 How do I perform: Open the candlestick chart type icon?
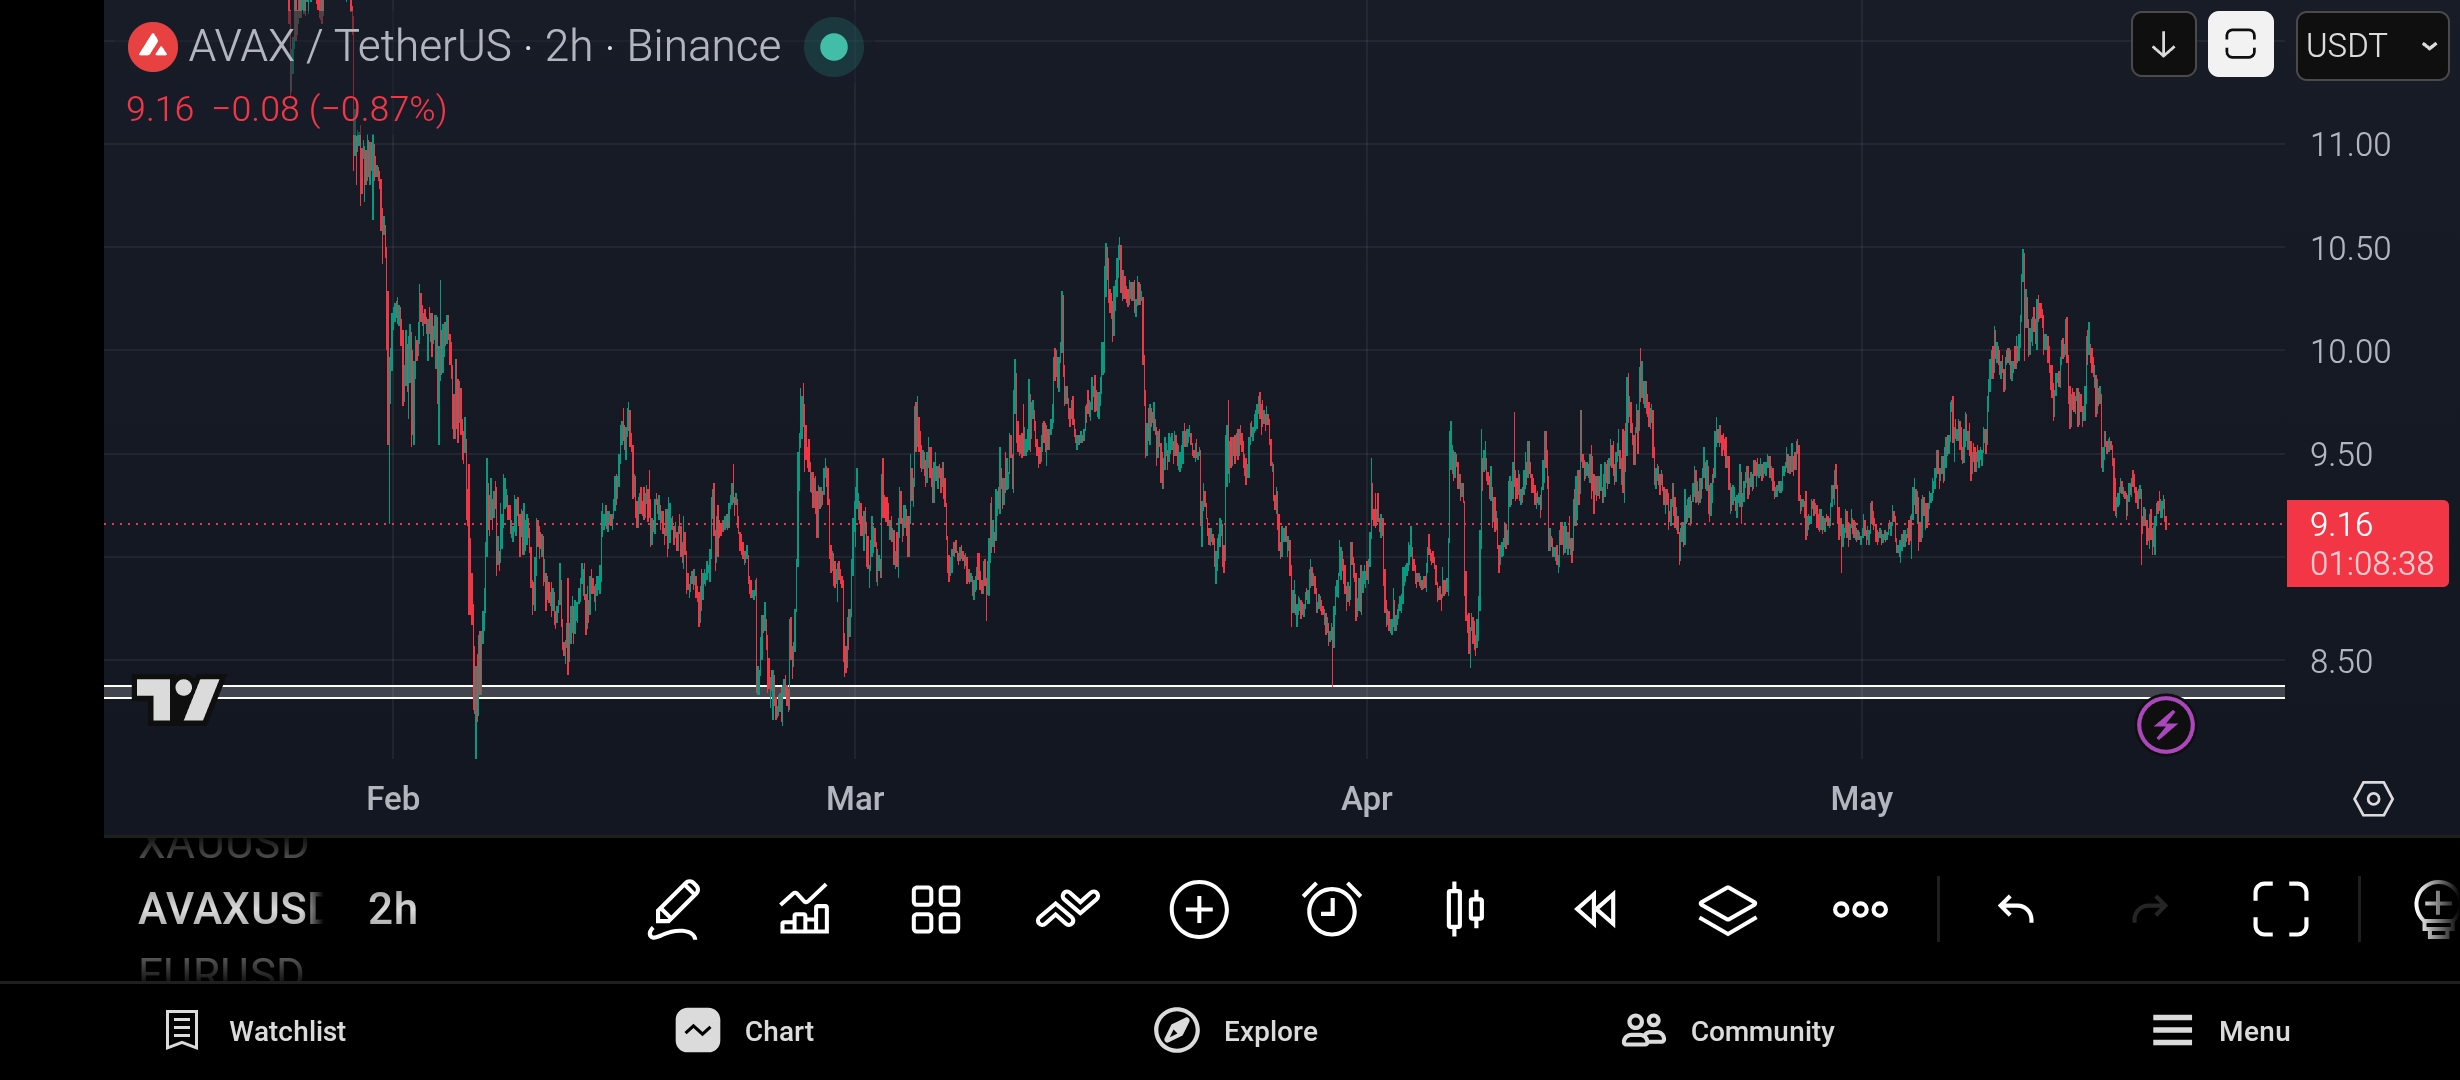click(x=1465, y=909)
